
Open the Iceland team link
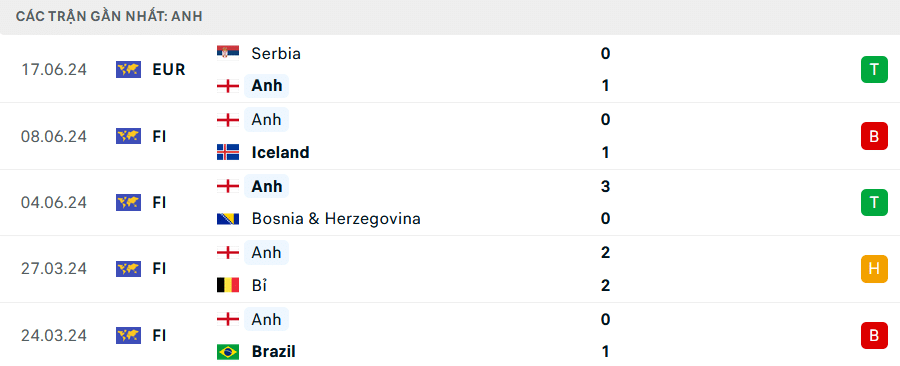[281, 152]
